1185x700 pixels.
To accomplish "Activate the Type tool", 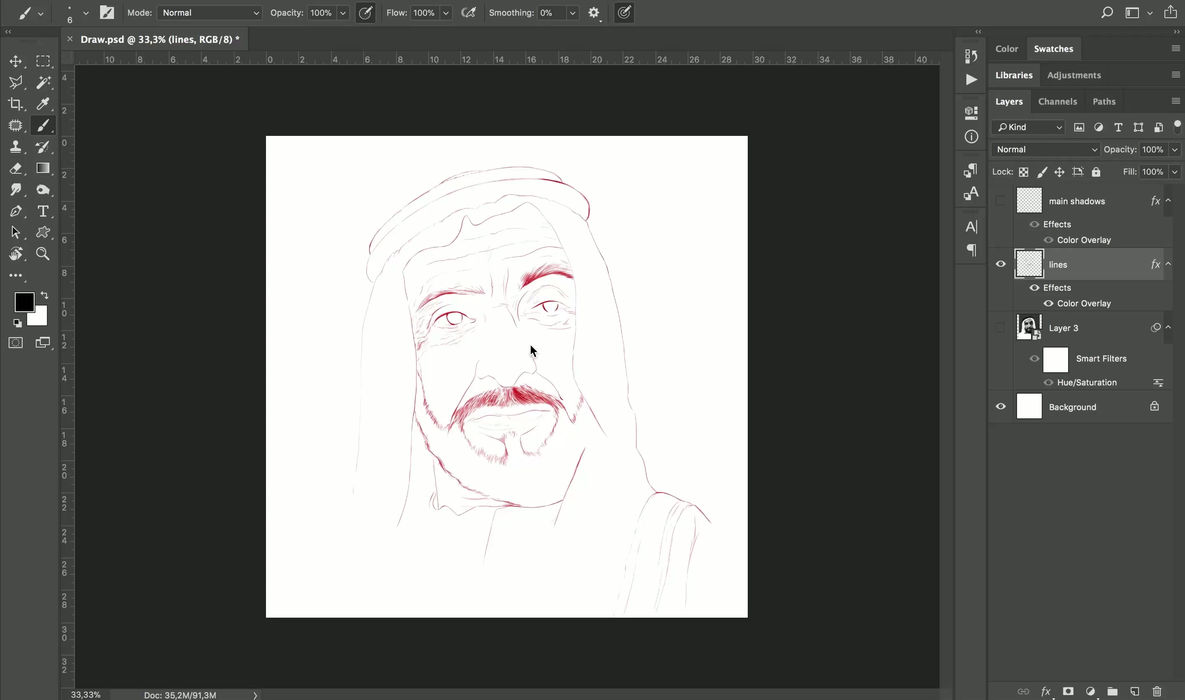I will pyautogui.click(x=43, y=211).
